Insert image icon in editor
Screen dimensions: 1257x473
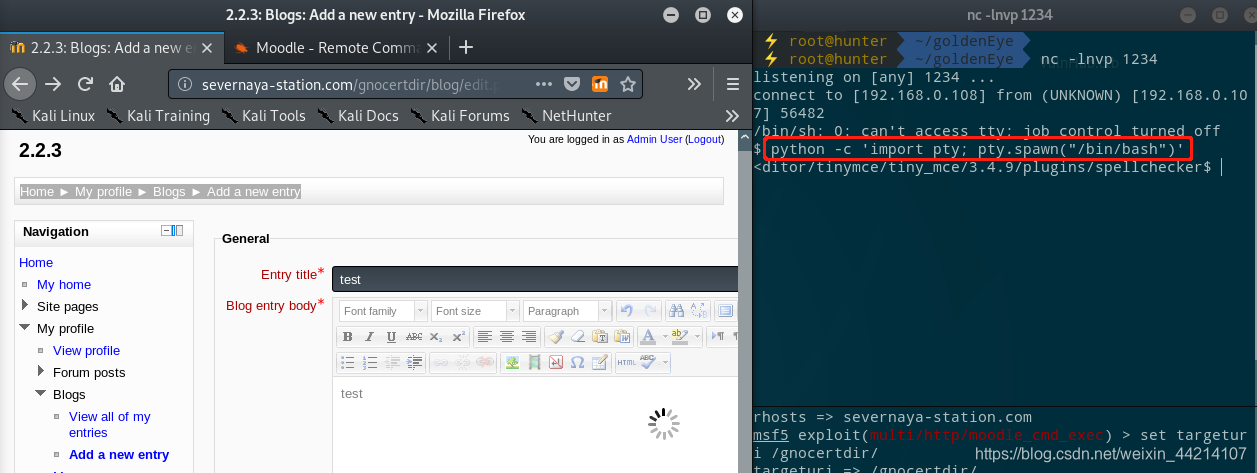click(512, 363)
